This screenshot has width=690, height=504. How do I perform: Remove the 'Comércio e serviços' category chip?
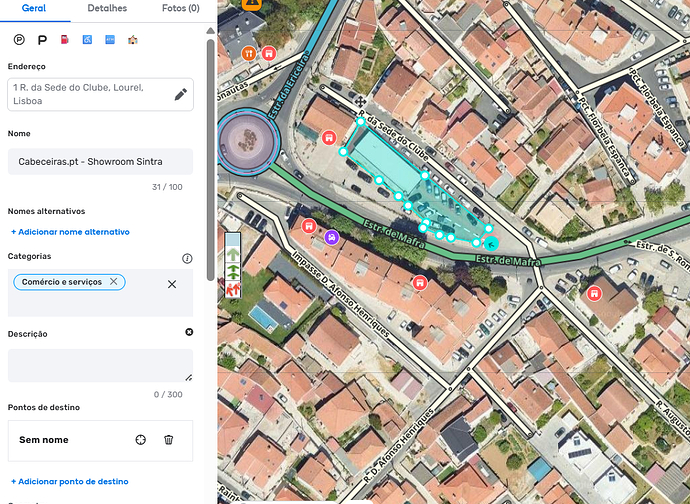pyautogui.click(x=114, y=283)
